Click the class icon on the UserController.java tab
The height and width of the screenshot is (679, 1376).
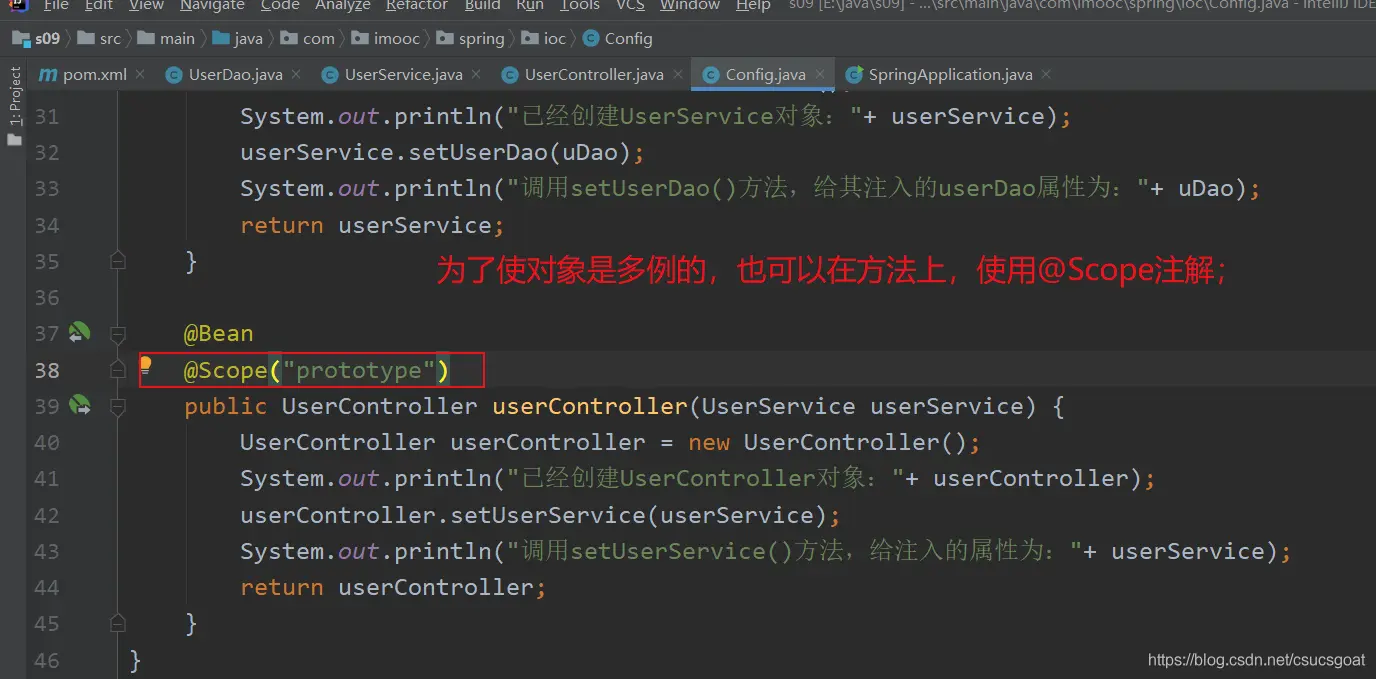point(510,75)
